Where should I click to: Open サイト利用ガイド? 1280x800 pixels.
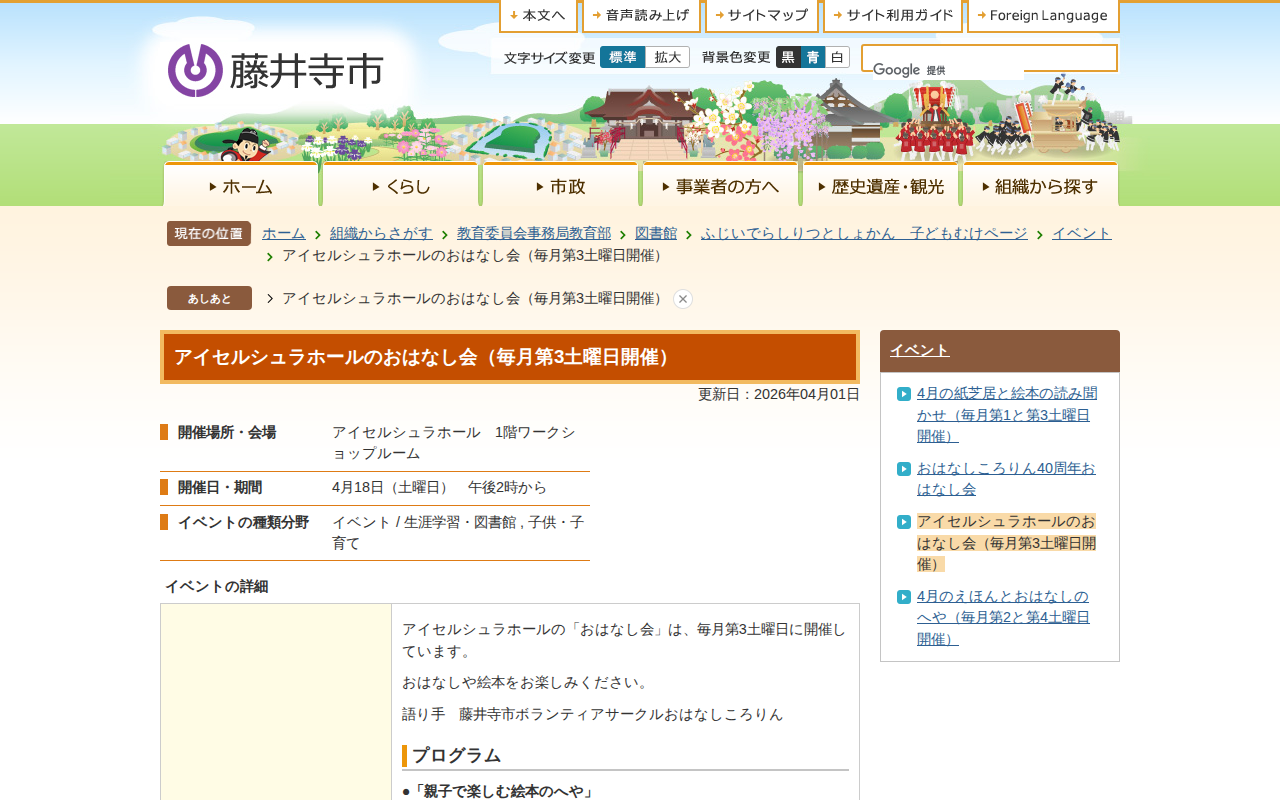click(893, 15)
